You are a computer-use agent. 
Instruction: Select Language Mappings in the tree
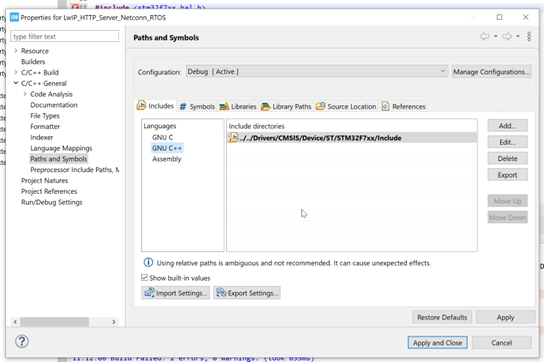(x=61, y=148)
